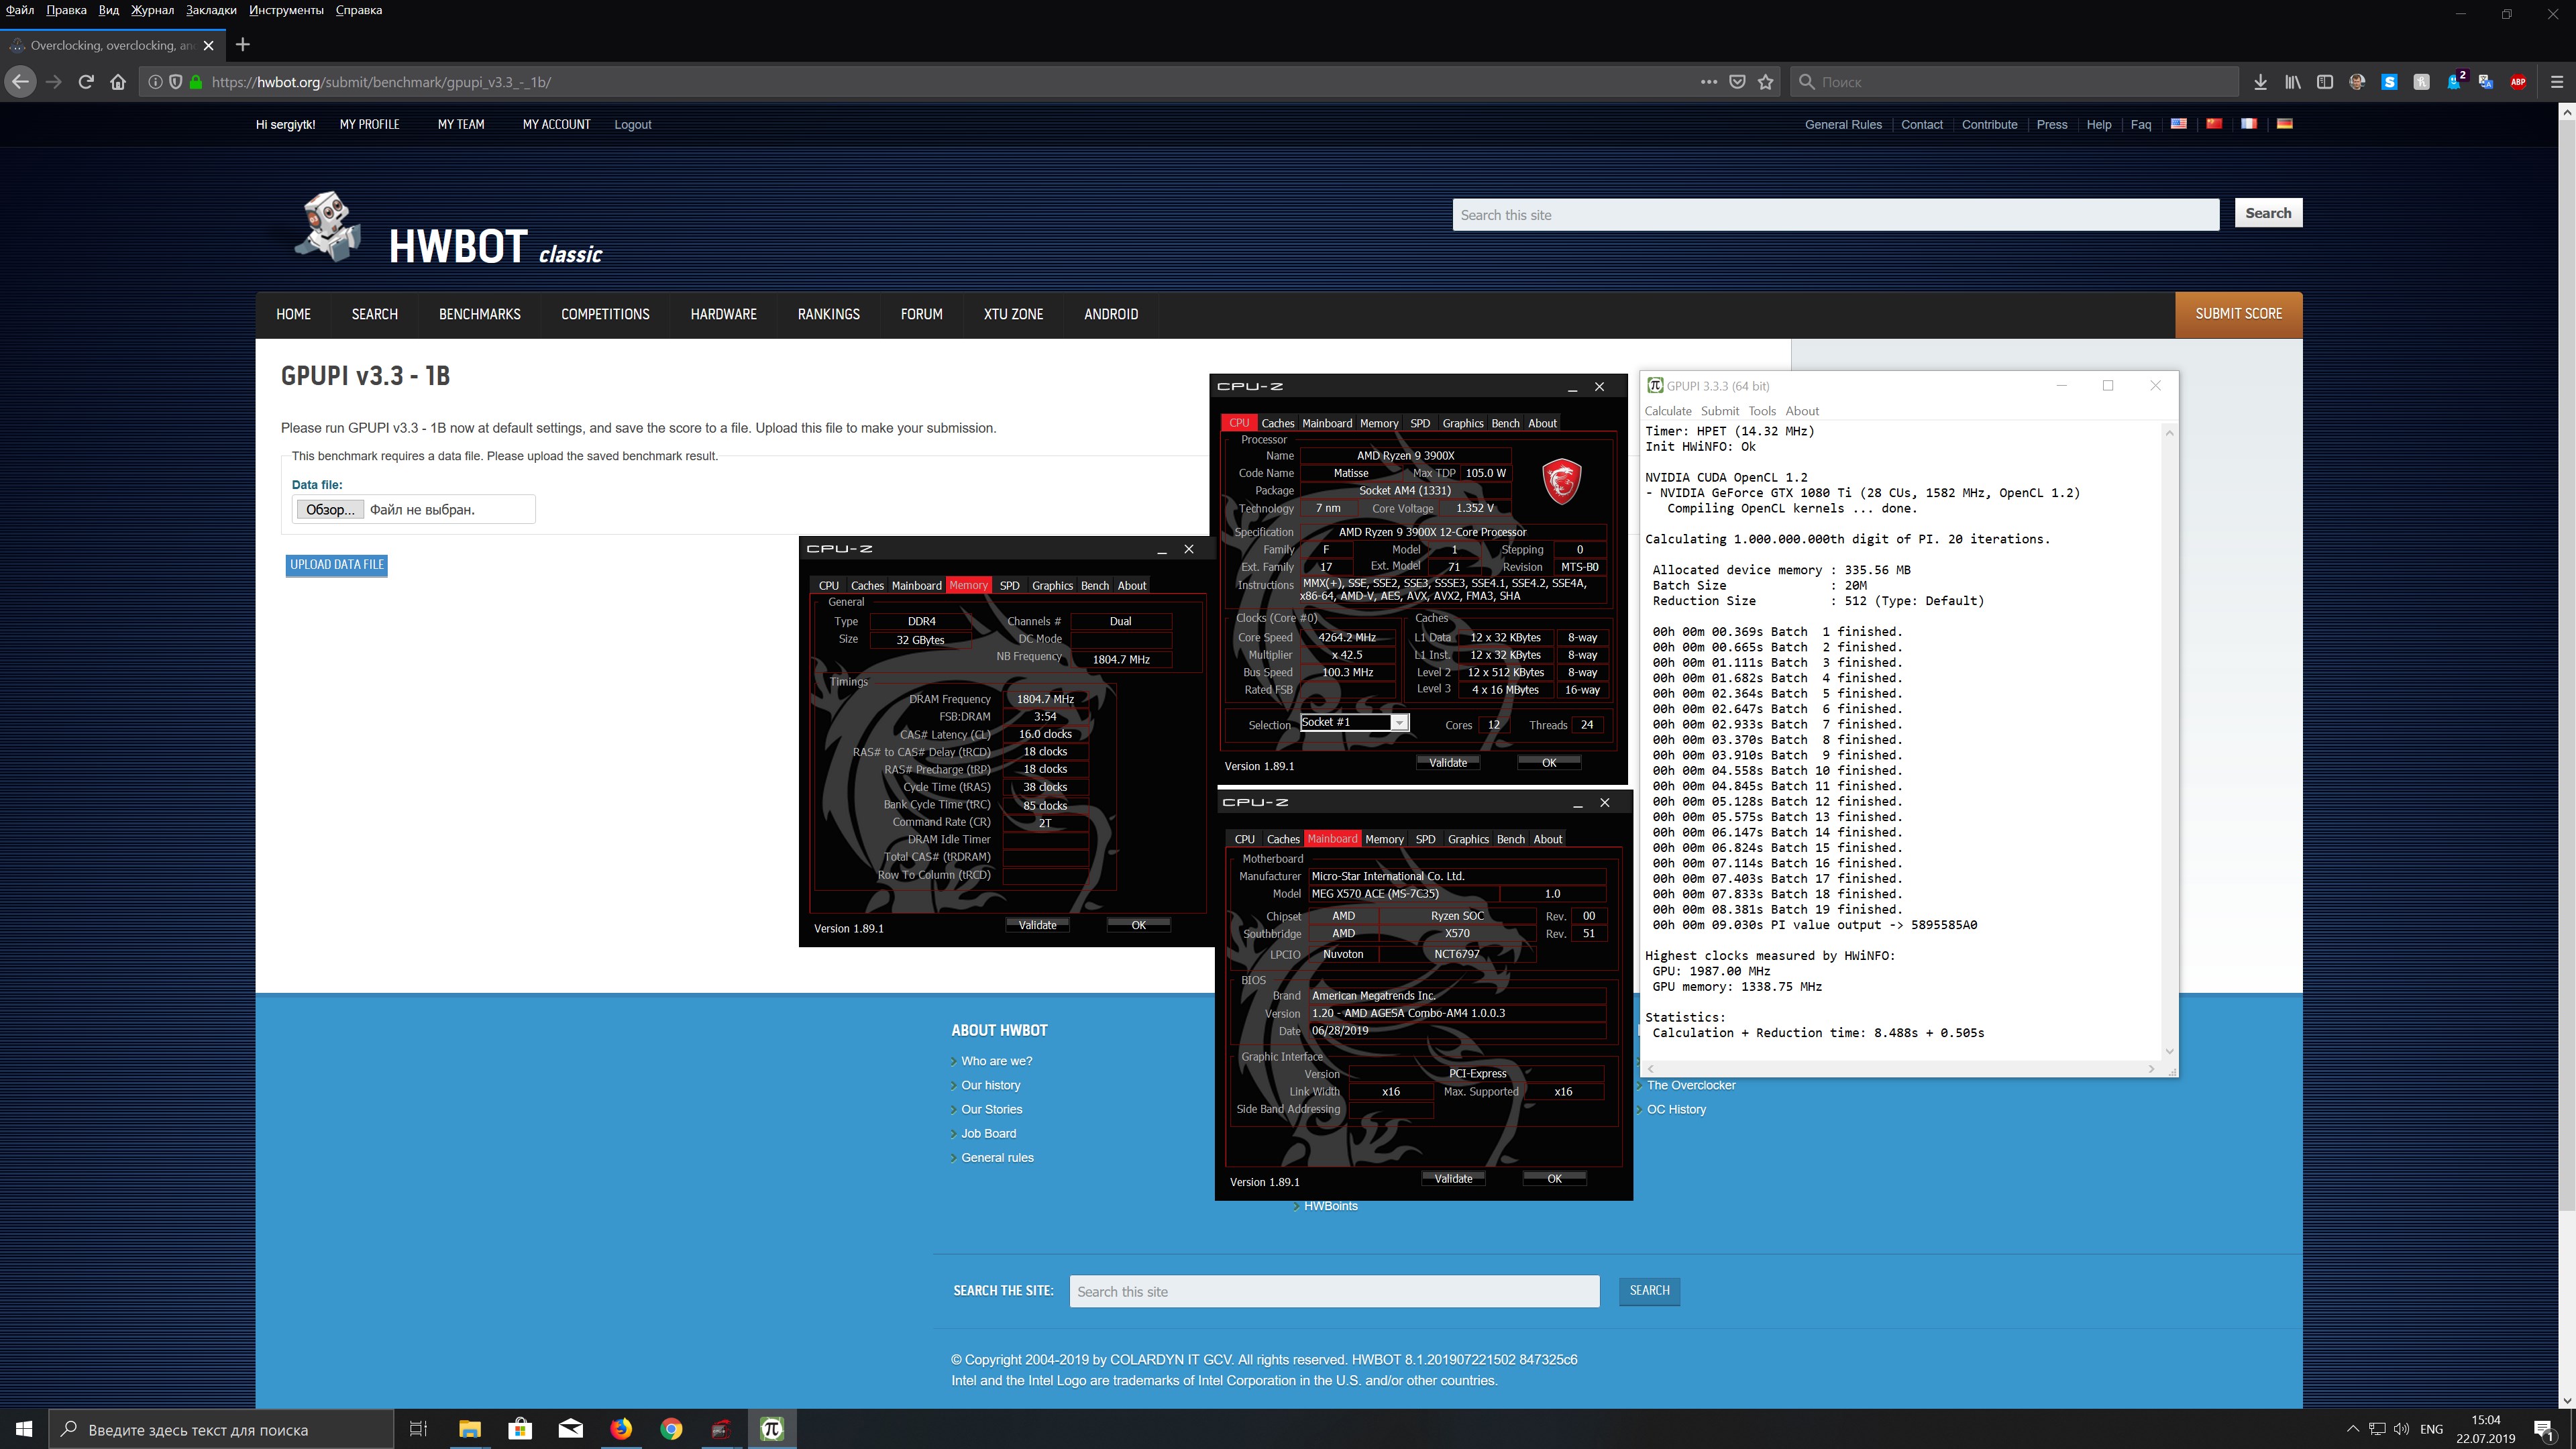This screenshot has height=1449, width=2576.
Task: Open the Submit menu in GPUPI
Action: click(x=1719, y=411)
